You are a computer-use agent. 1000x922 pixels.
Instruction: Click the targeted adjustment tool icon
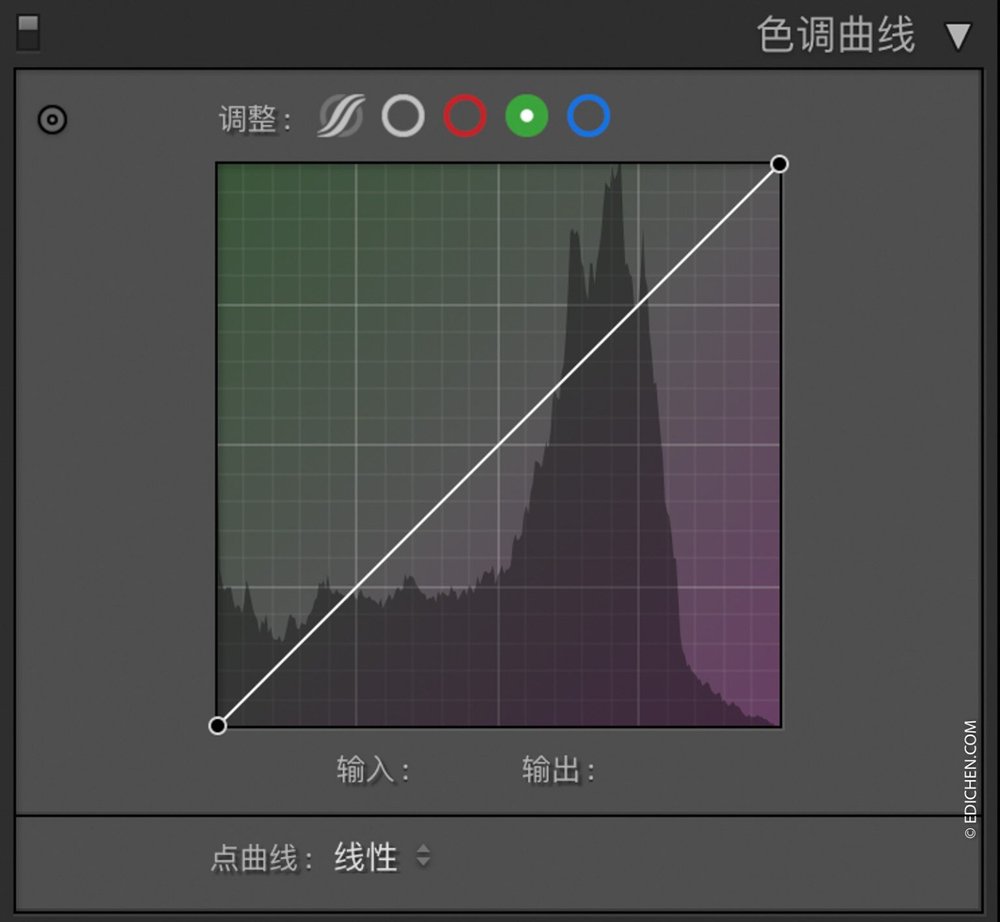[51, 119]
